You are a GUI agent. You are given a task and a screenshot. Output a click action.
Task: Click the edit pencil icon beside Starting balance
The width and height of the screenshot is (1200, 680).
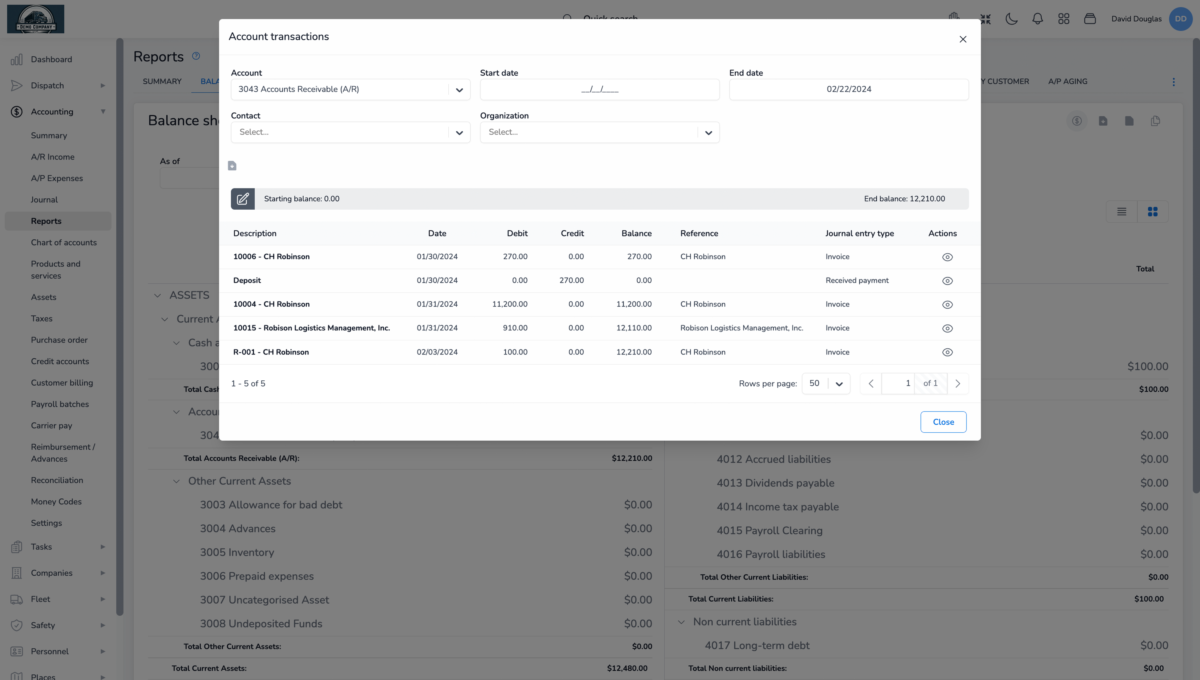(243, 199)
